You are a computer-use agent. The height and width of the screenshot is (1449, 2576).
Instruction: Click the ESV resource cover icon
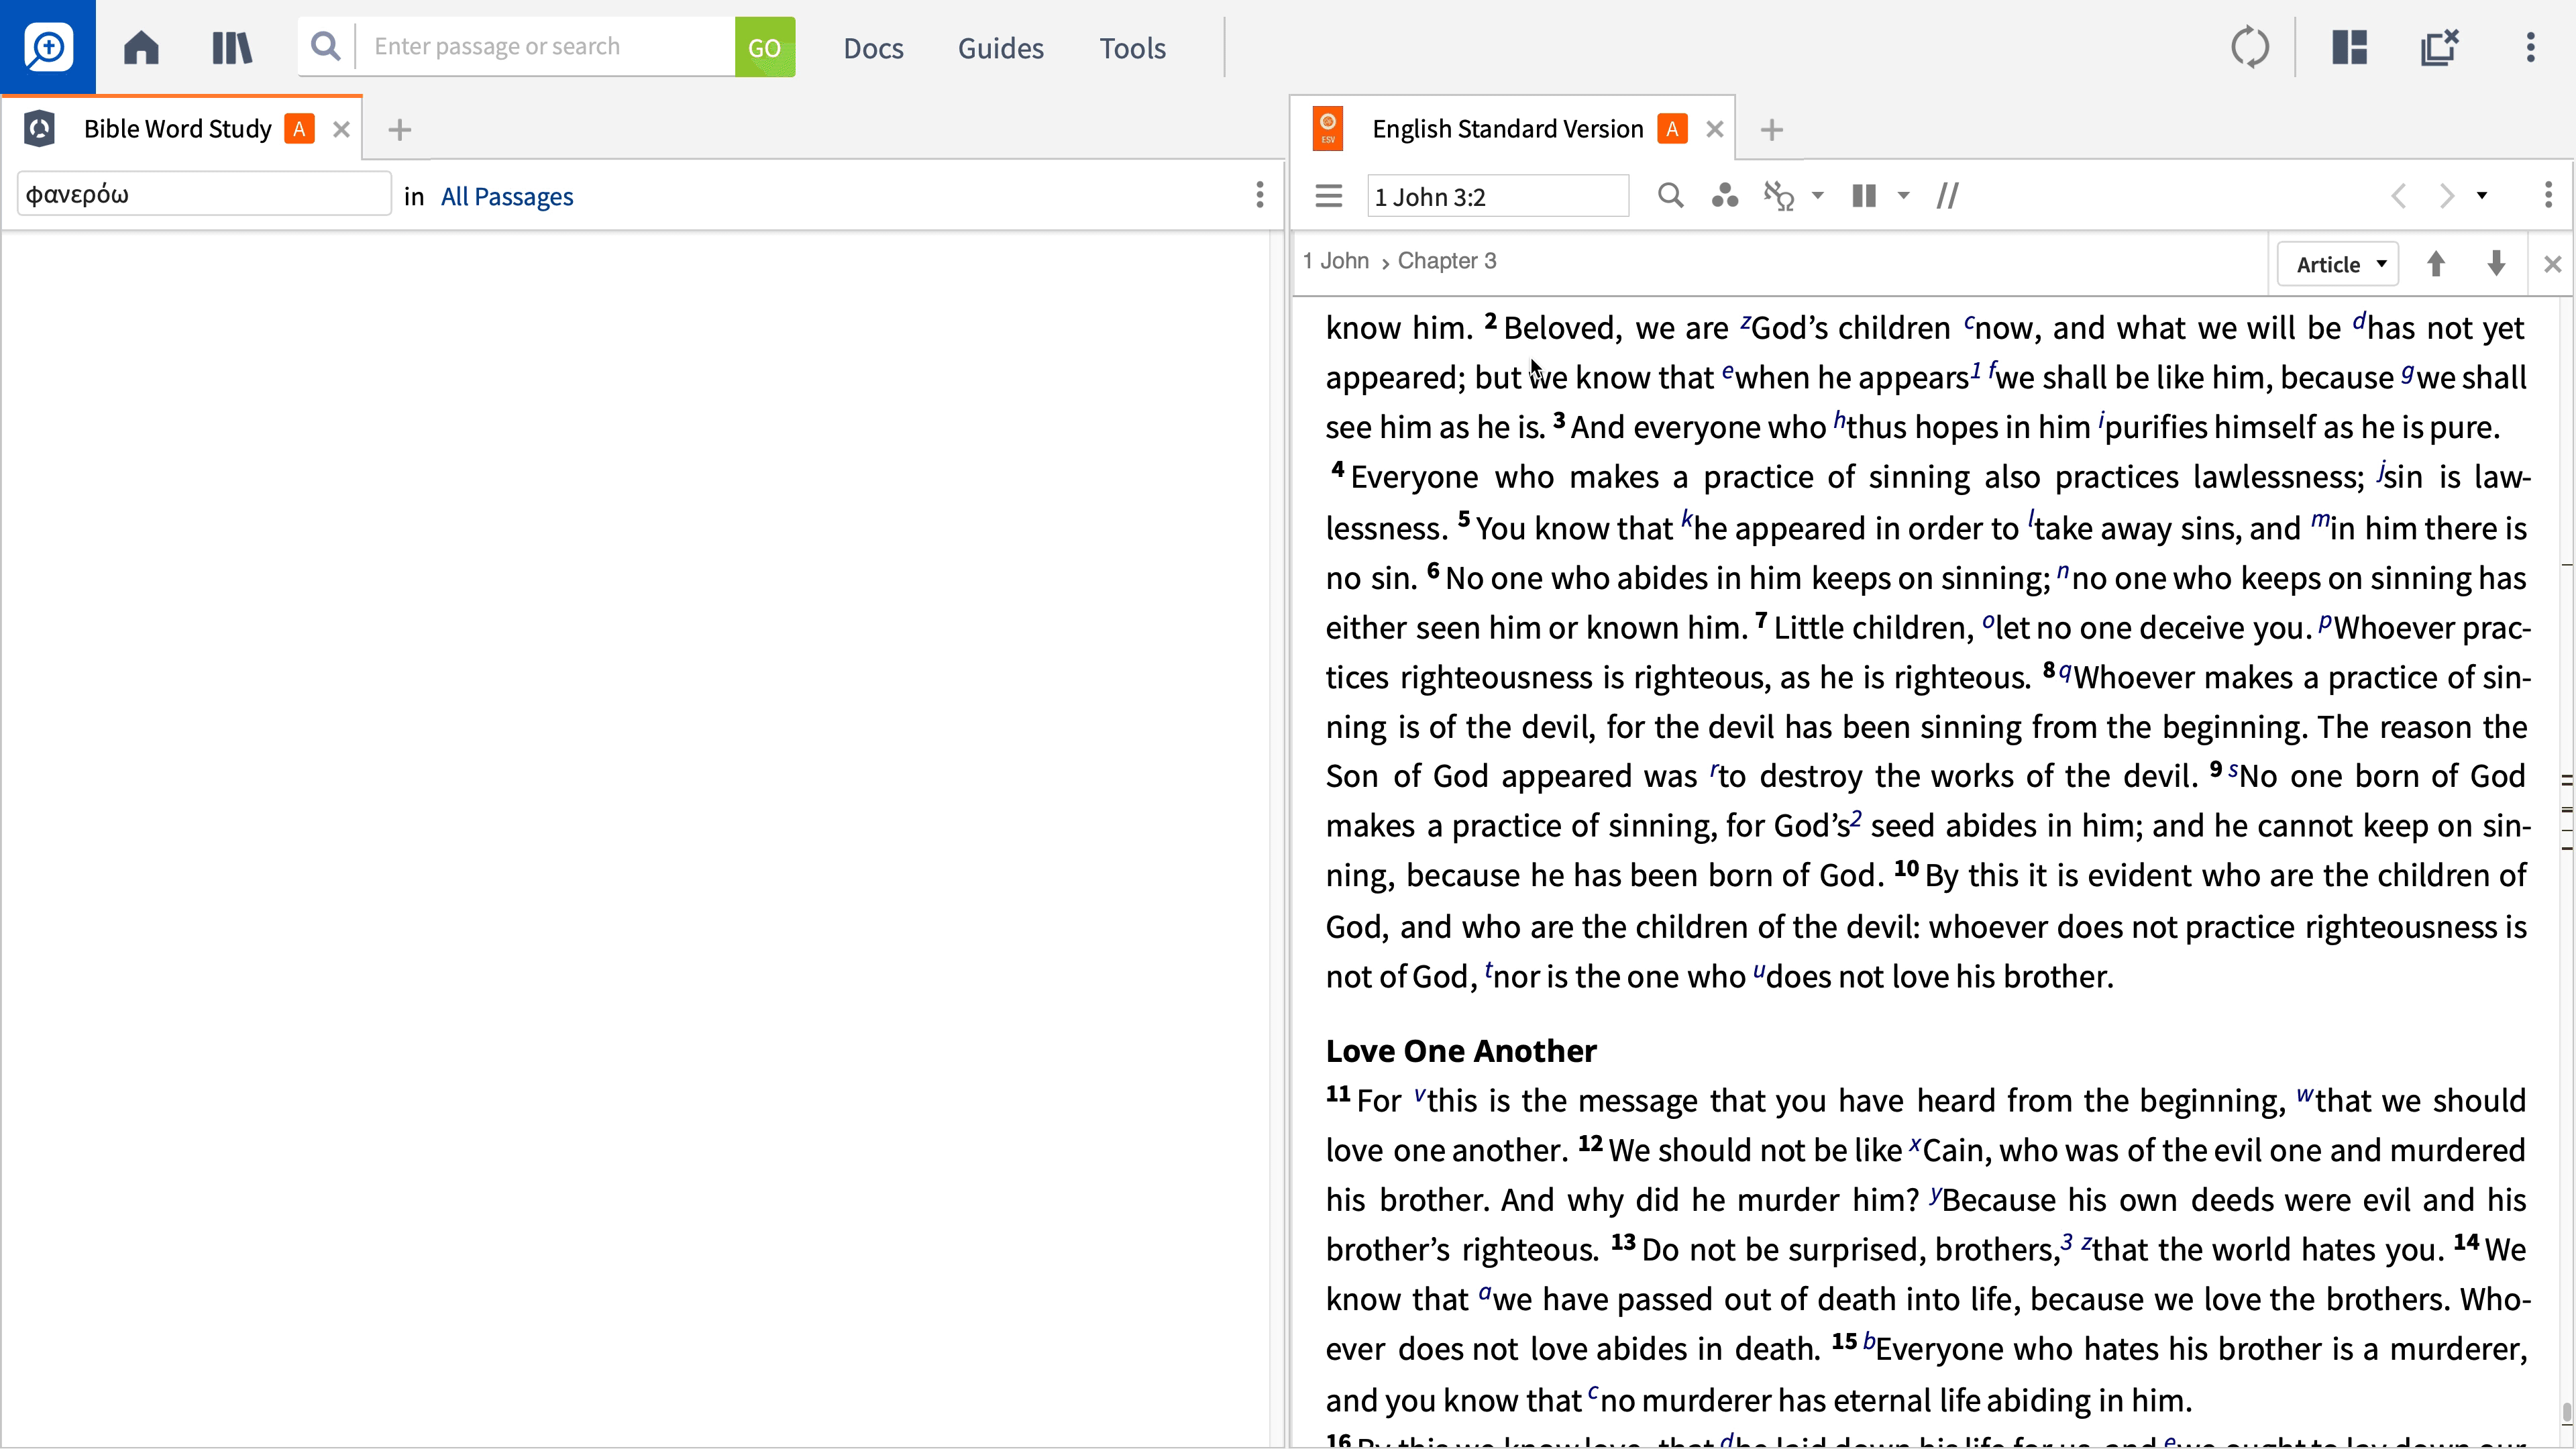point(1327,129)
